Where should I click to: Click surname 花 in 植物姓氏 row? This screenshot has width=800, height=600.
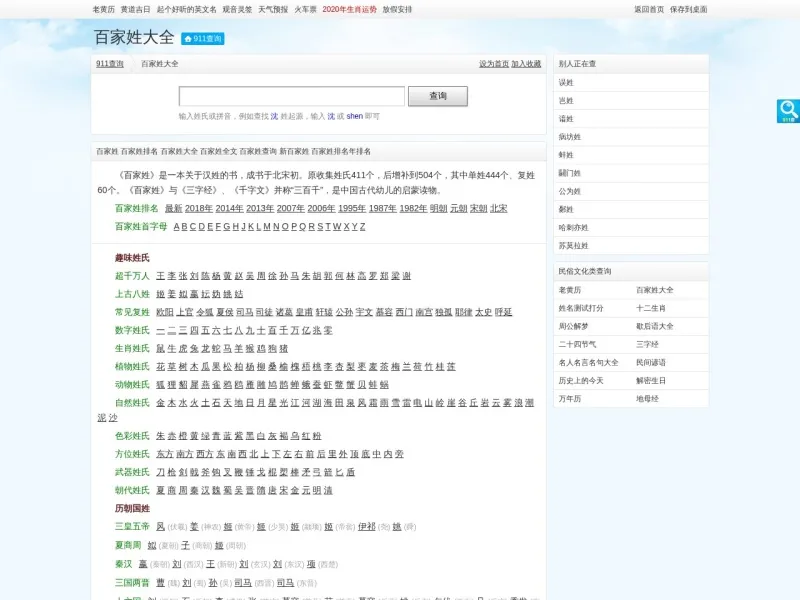pos(160,367)
